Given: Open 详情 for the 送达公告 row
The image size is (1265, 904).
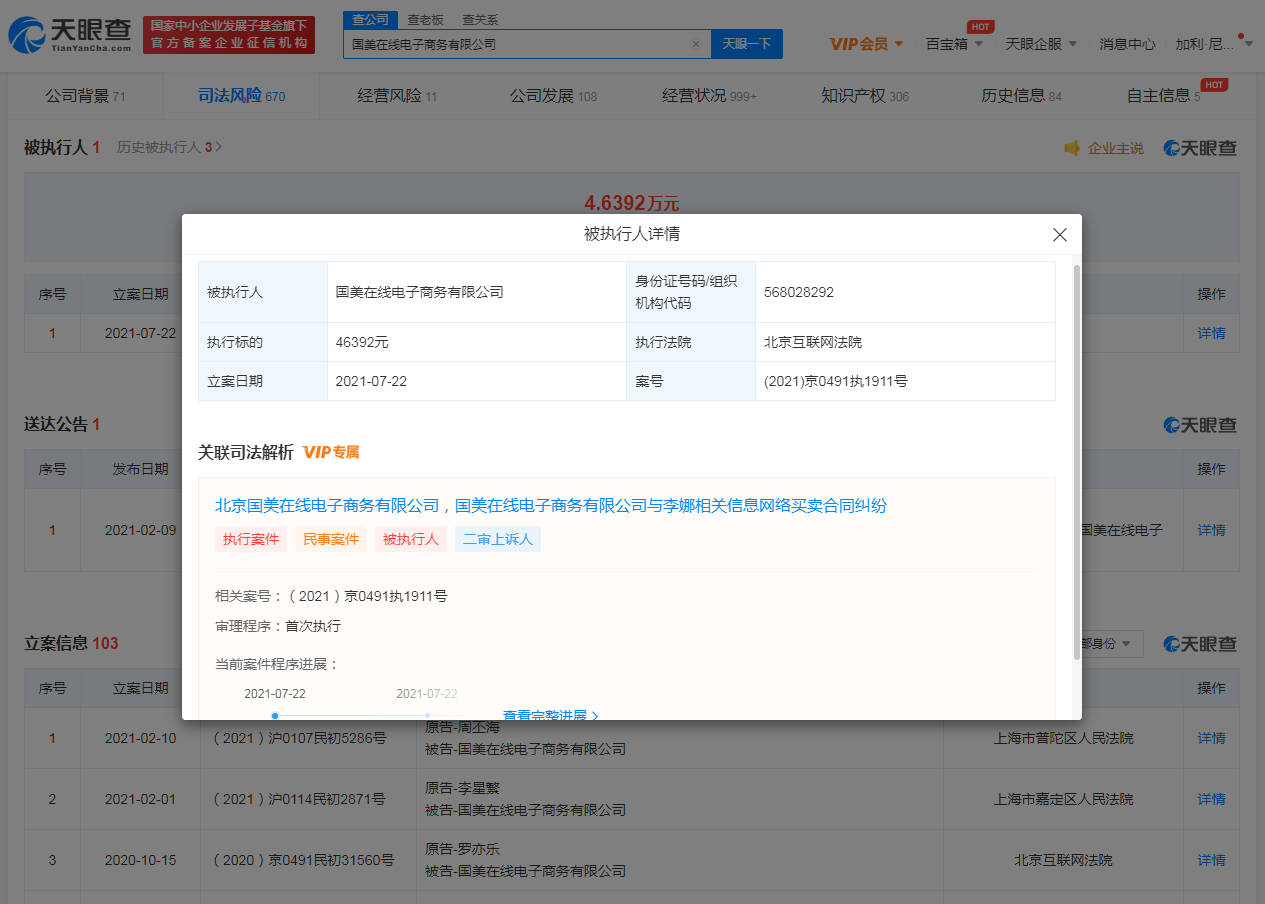Looking at the screenshot, I should (1211, 530).
